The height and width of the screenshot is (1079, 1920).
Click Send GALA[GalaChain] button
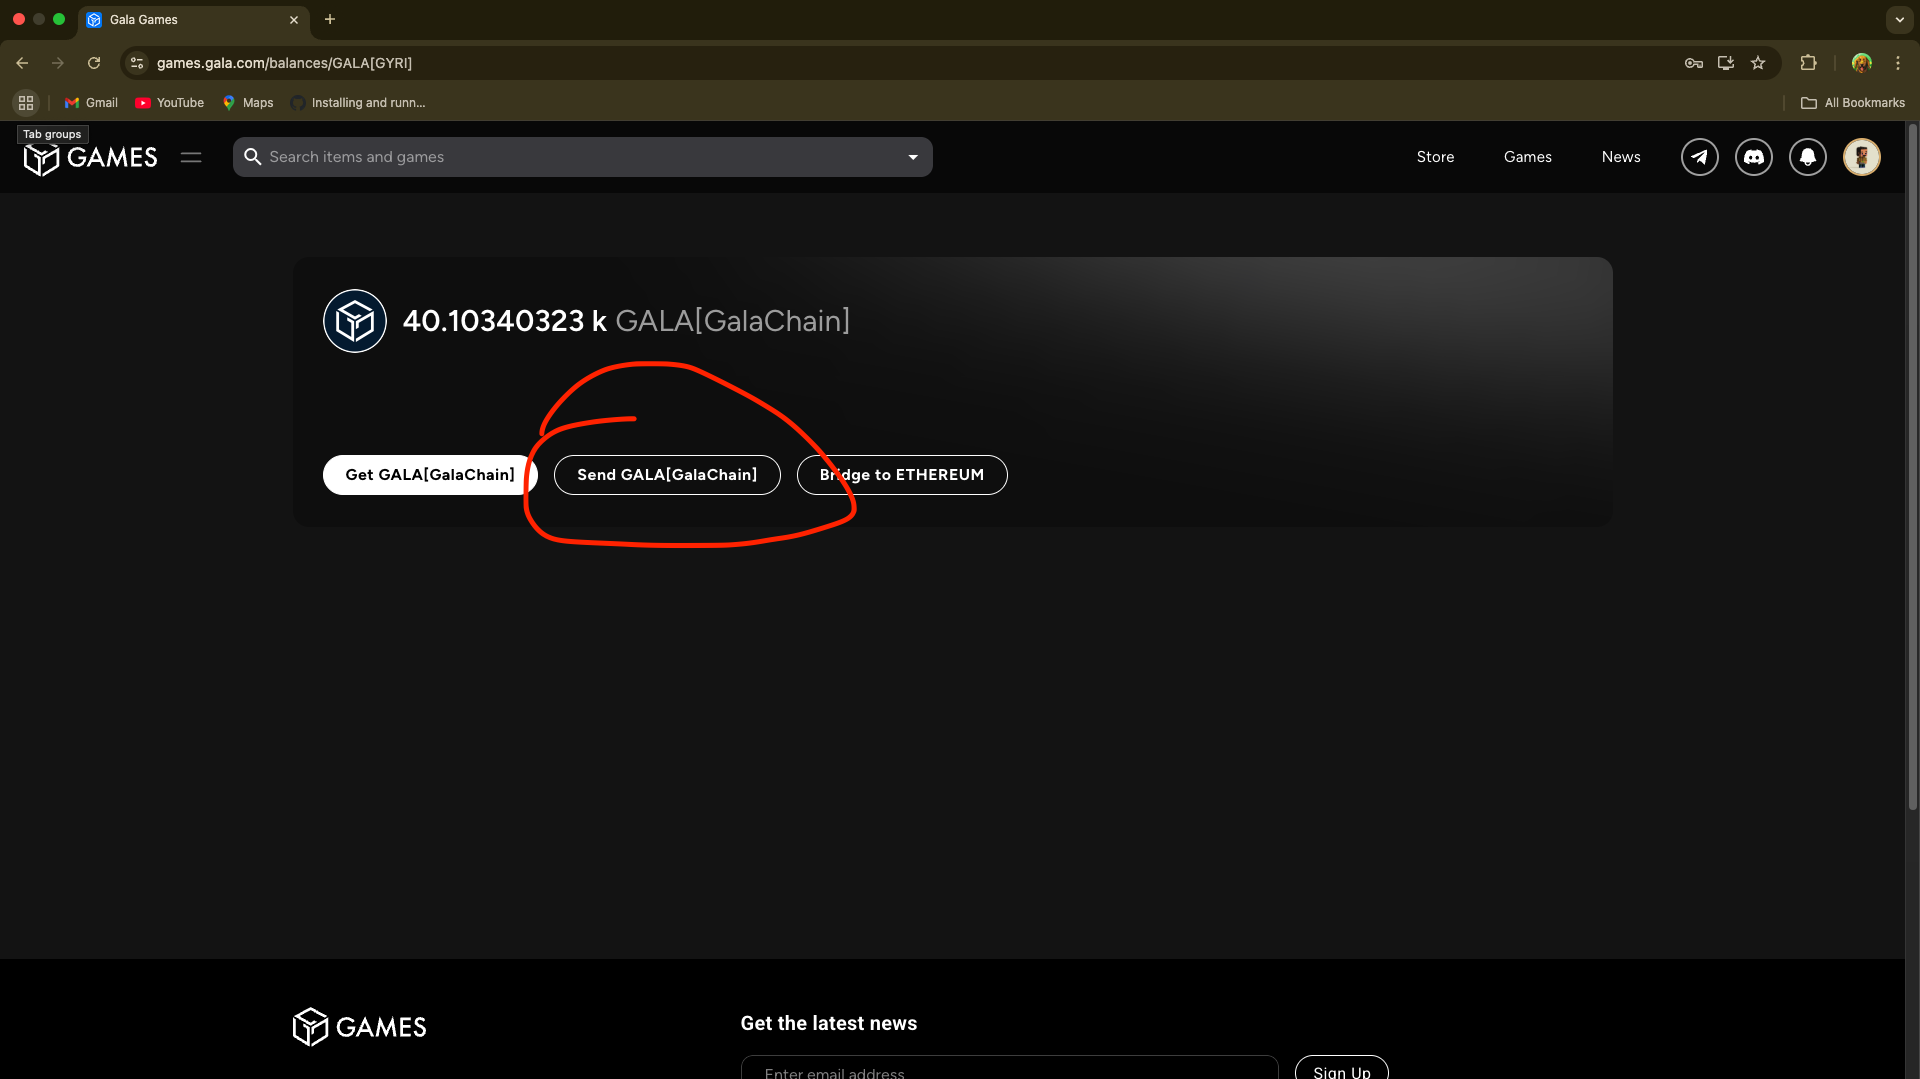pyautogui.click(x=667, y=475)
